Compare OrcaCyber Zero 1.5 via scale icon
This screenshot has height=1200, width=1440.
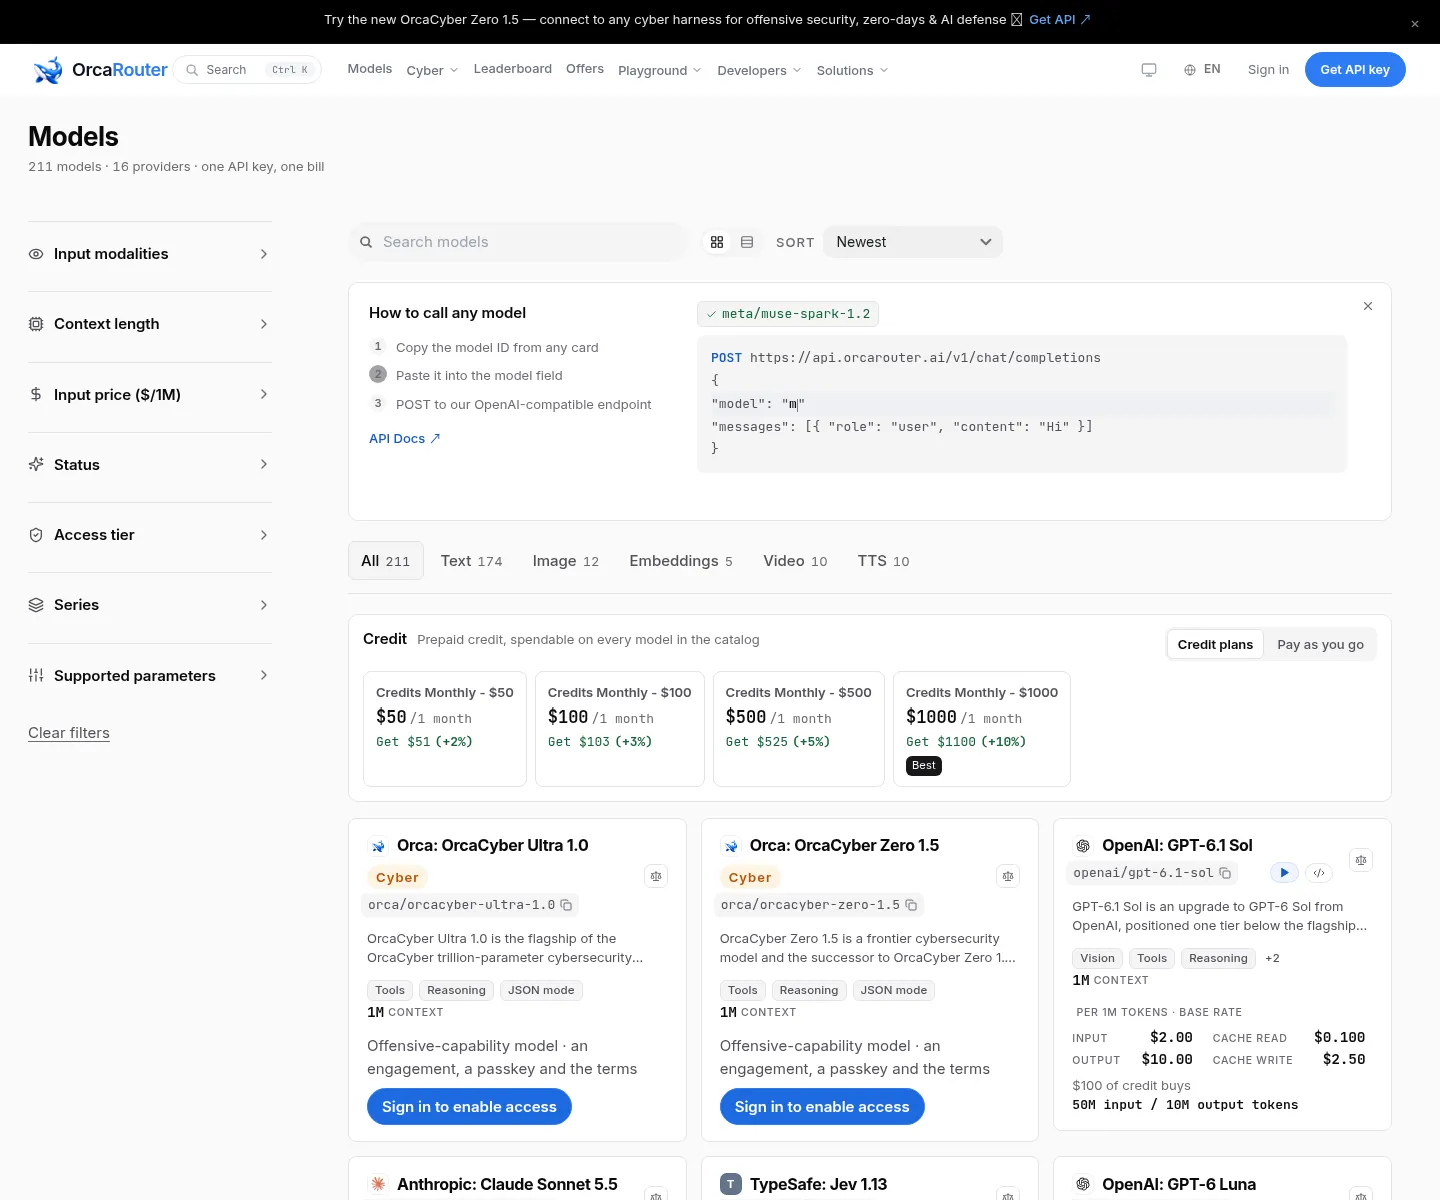click(1008, 876)
